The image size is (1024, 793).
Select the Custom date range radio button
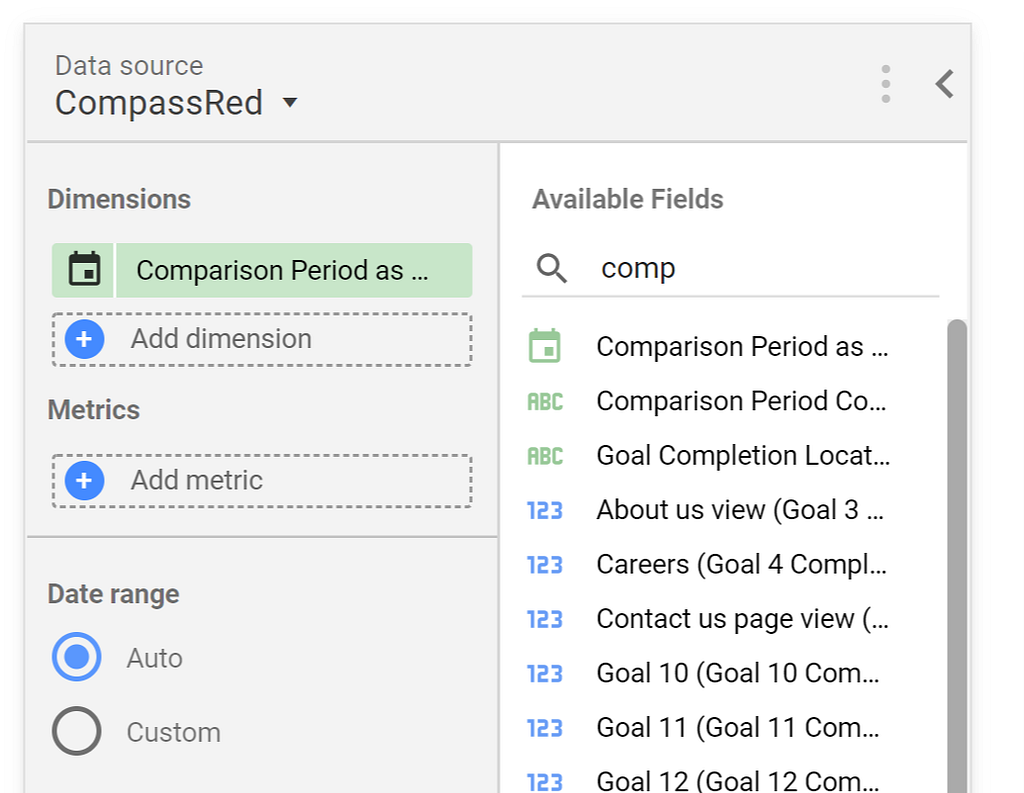76,731
